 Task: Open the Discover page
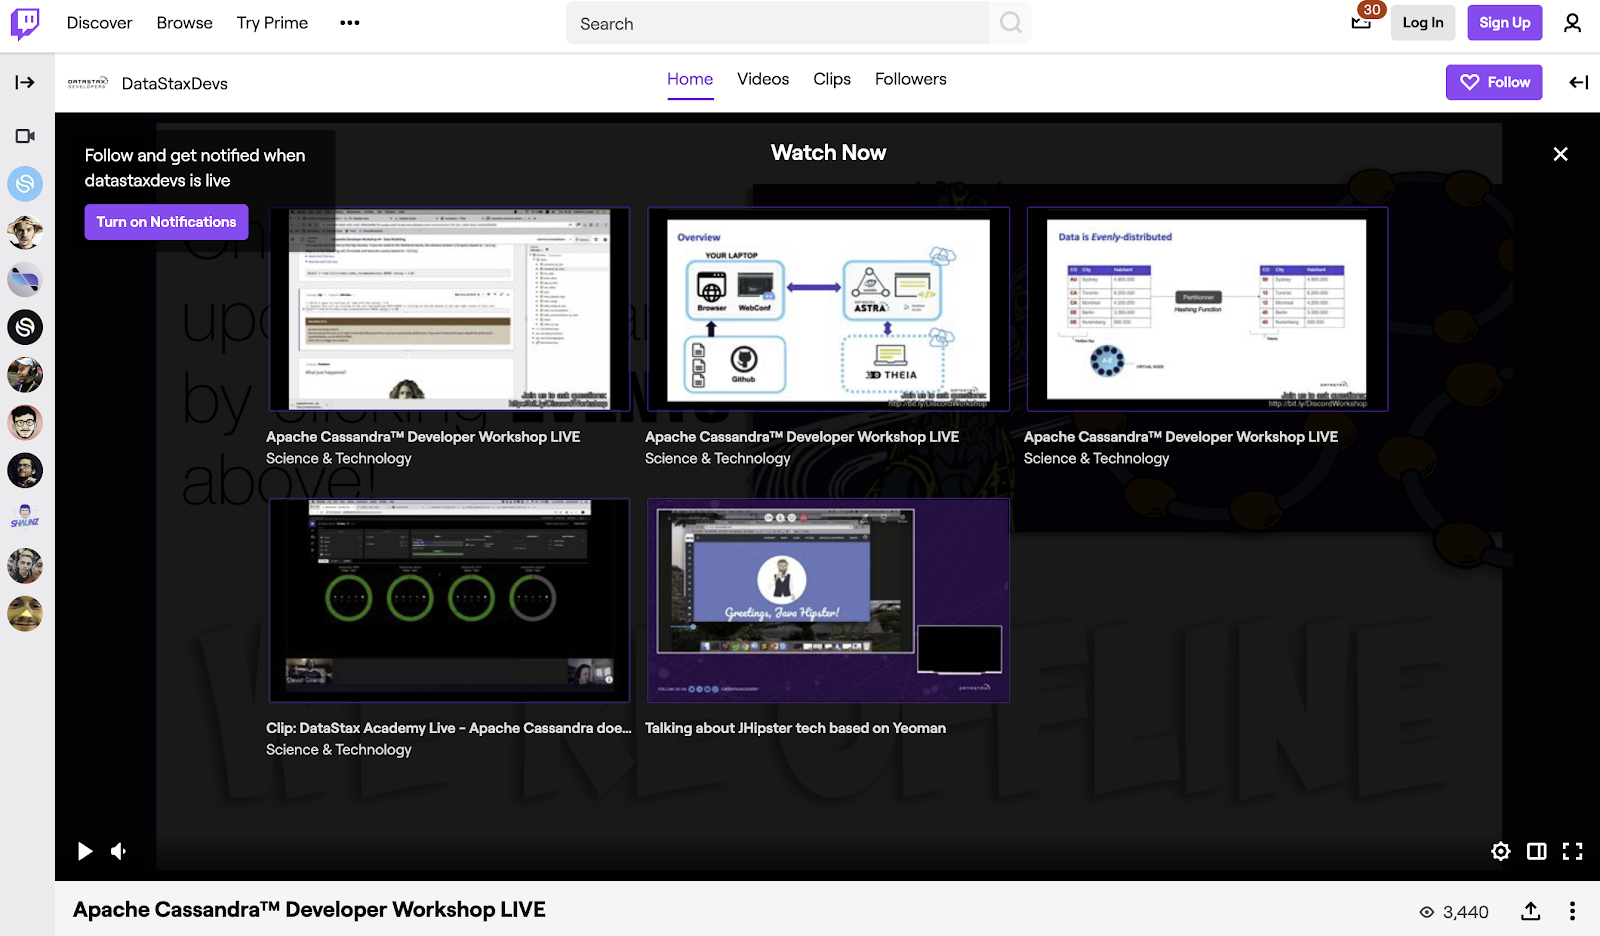pyautogui.click(x=99, y=23)
